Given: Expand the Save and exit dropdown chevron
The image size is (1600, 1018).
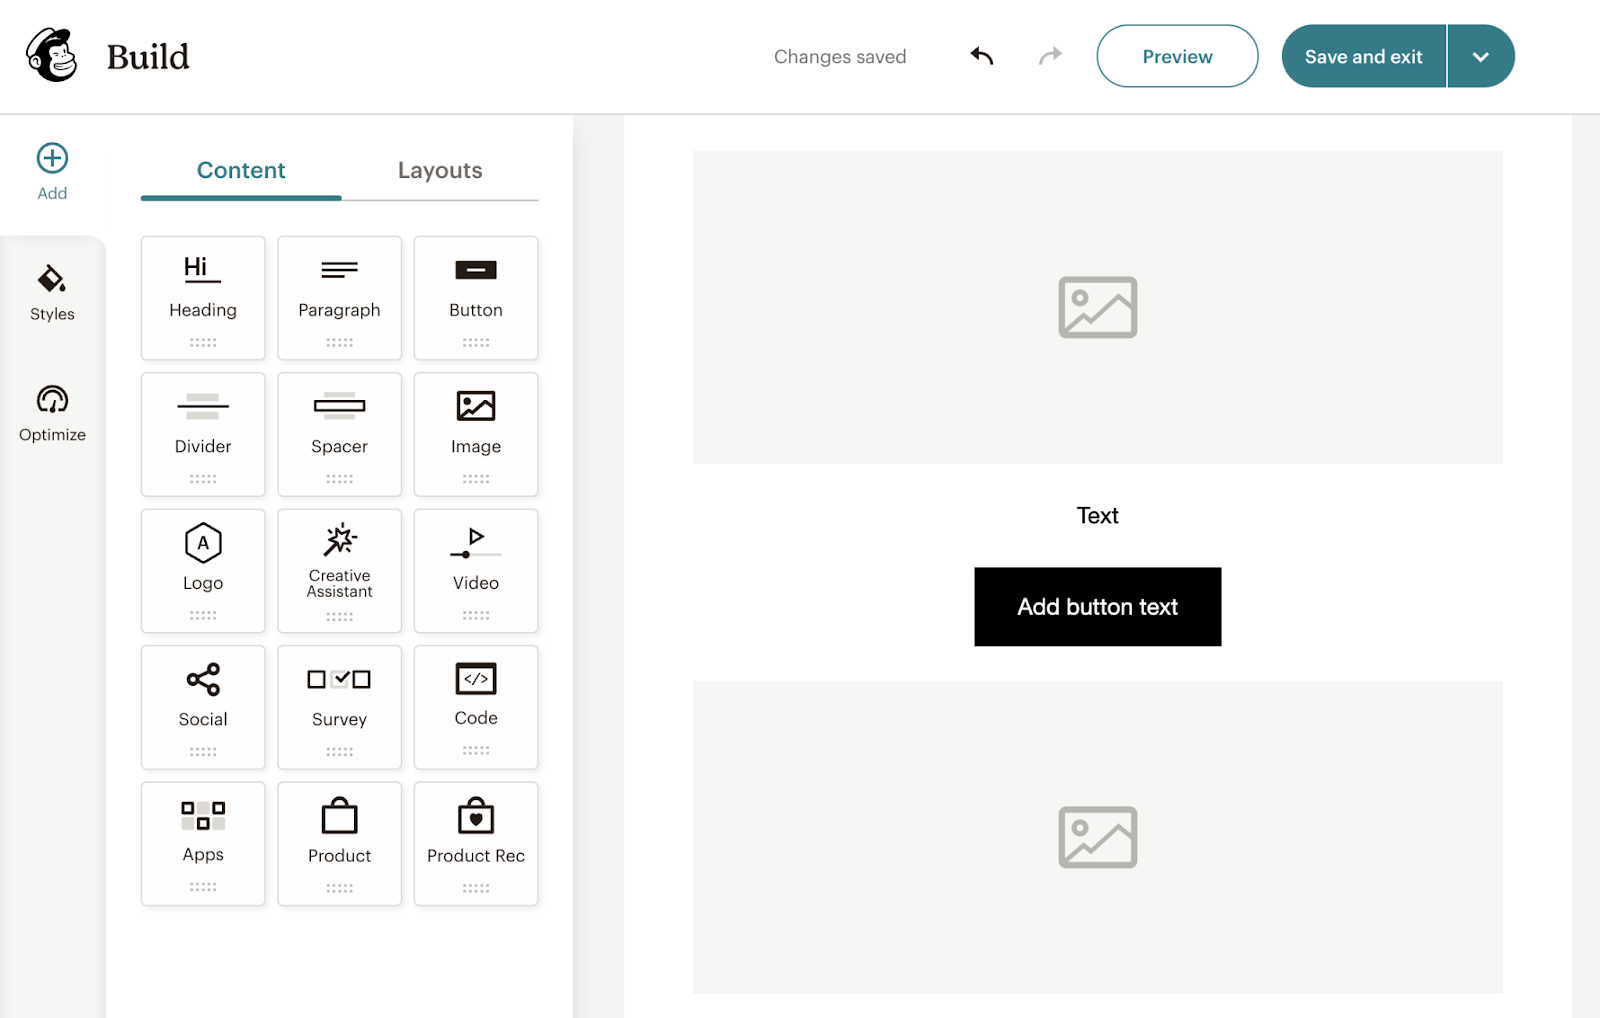Looking at the screenshot, I should [1480, 56].
